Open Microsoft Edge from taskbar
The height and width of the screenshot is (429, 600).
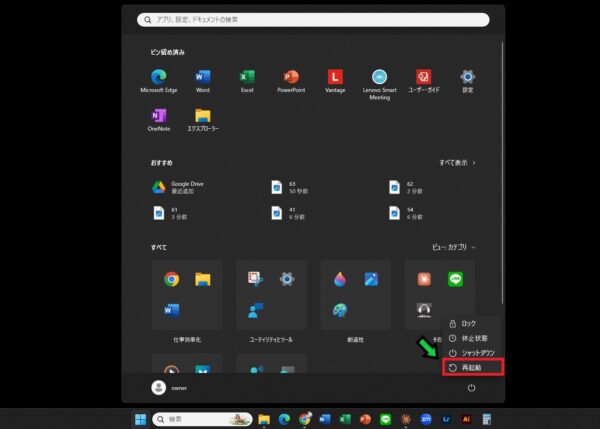point(284,419)
